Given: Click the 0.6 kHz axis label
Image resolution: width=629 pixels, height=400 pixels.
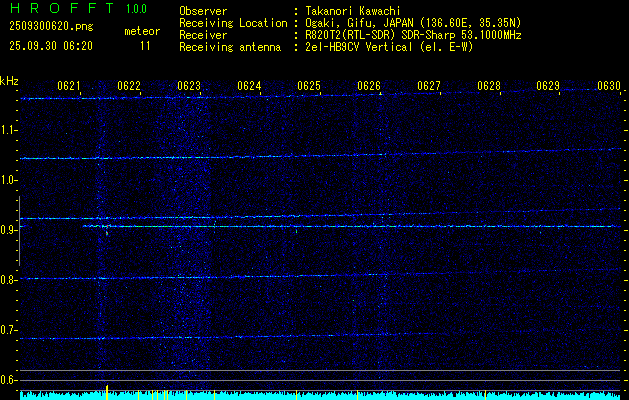Looking at the screenshot, I should pyautogui.click(x=9, y=380).
